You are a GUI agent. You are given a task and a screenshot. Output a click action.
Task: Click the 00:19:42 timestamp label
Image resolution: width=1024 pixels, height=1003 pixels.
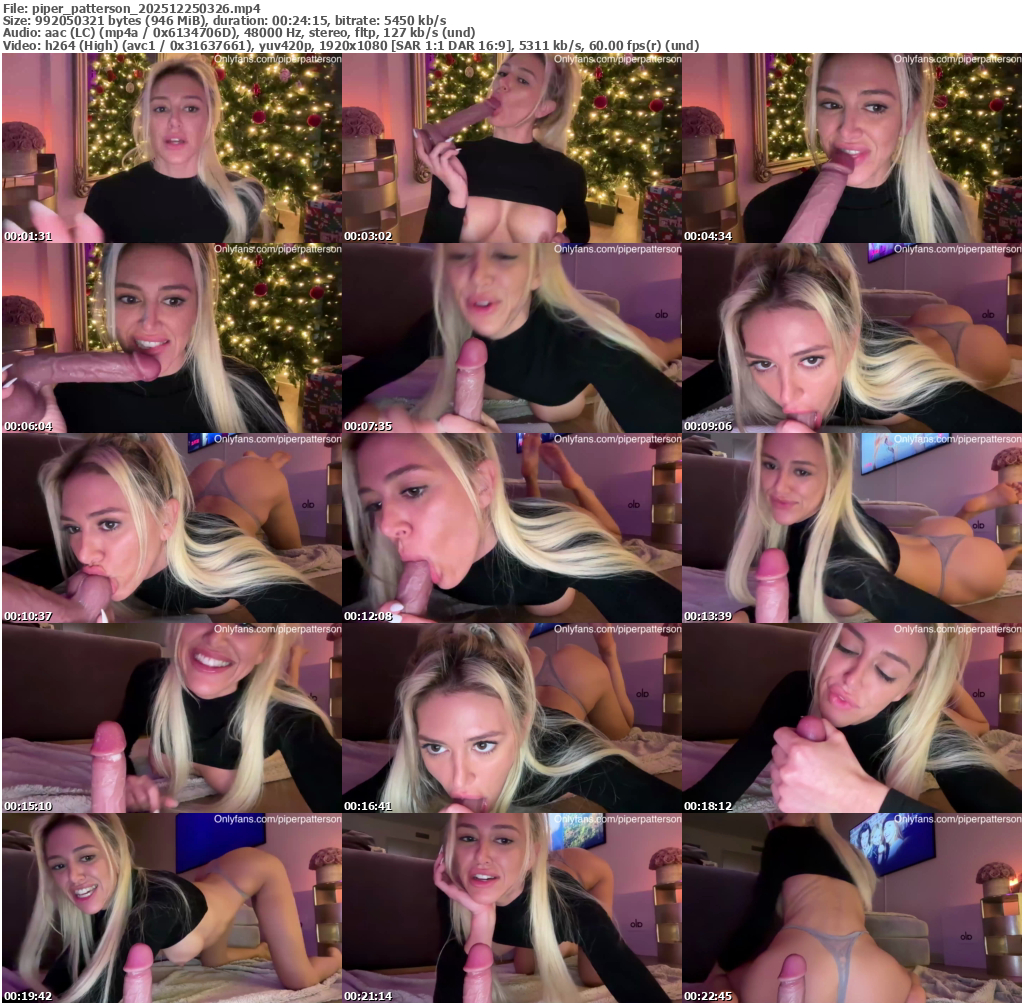(x=28, y=996)
